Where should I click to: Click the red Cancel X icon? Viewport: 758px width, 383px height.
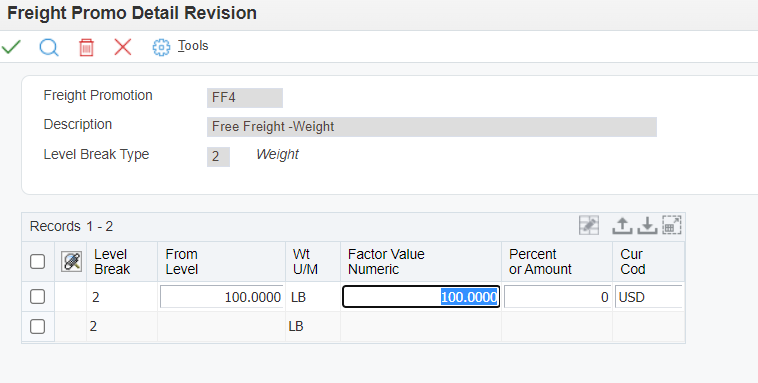pos(123,47)
